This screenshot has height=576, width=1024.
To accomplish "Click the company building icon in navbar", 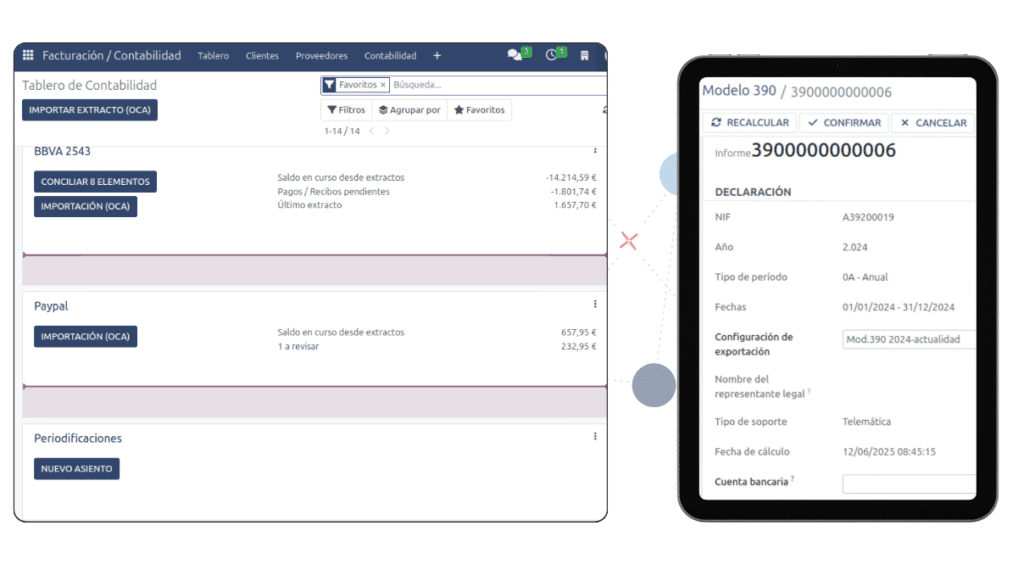I will coord(585,56).
